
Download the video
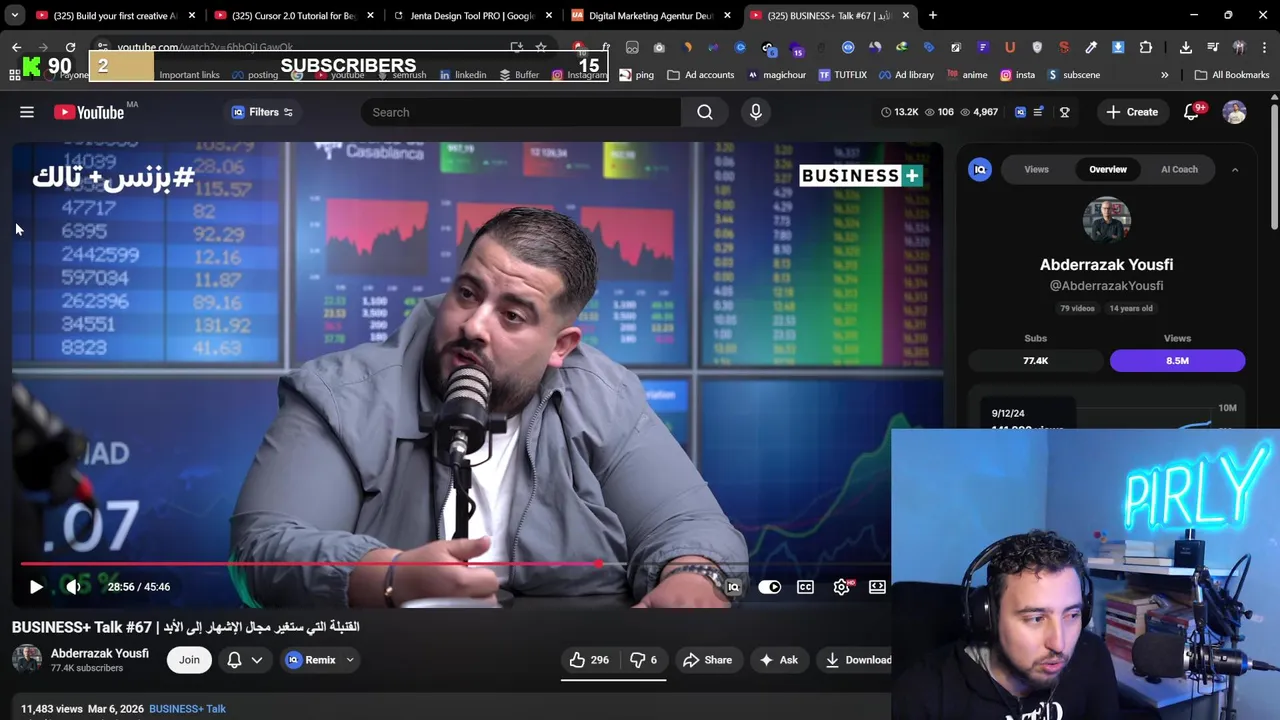point(855,660)
